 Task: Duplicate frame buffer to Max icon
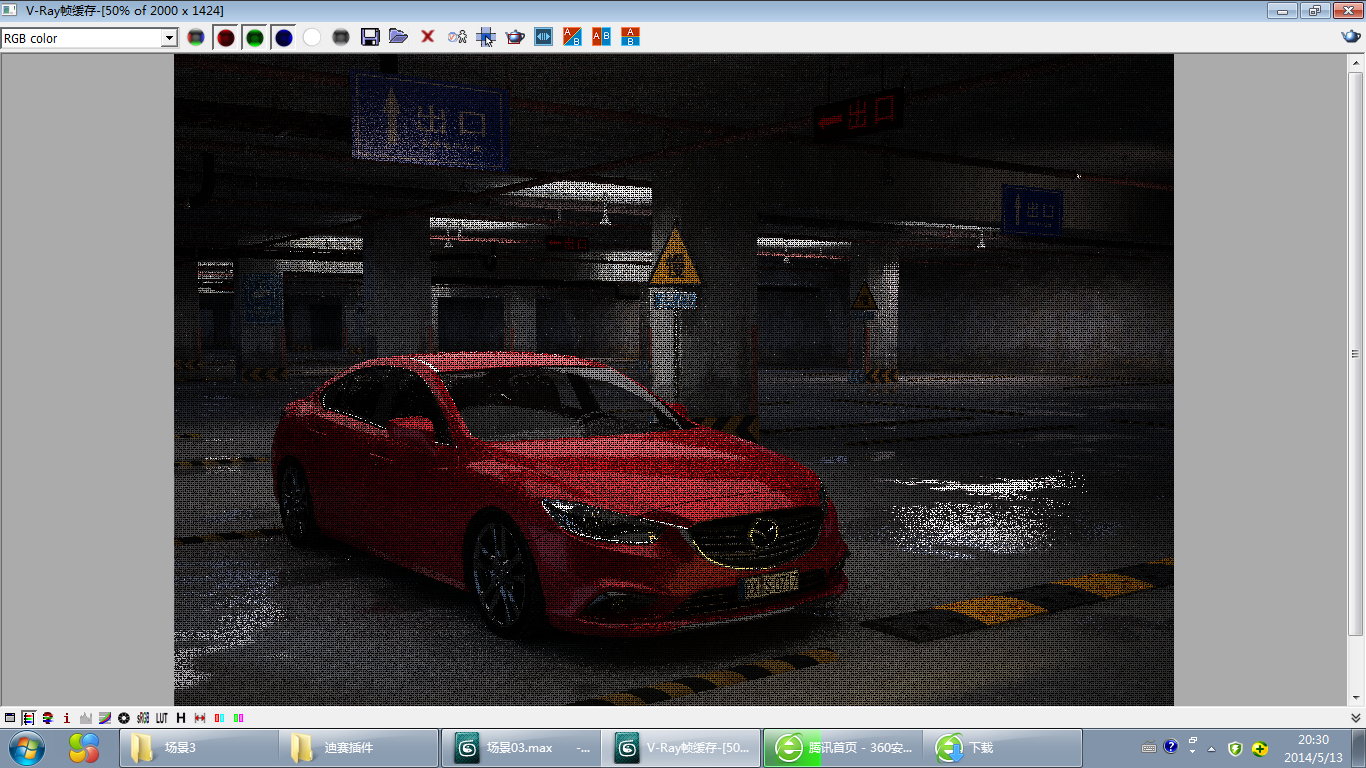tap(457, 37)
